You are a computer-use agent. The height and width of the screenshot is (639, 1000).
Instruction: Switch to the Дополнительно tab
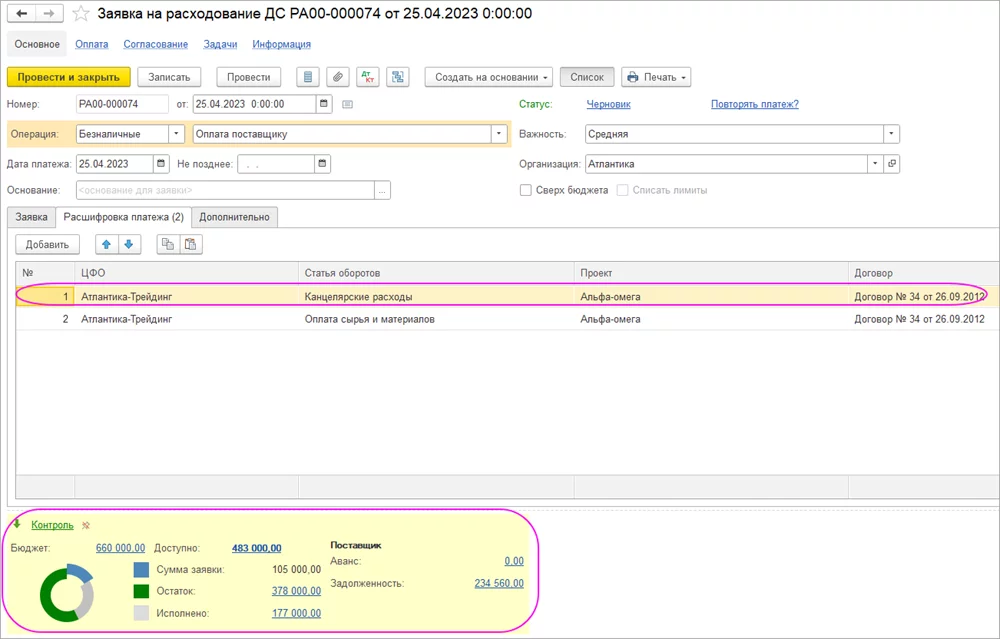[x=234, y=217]
